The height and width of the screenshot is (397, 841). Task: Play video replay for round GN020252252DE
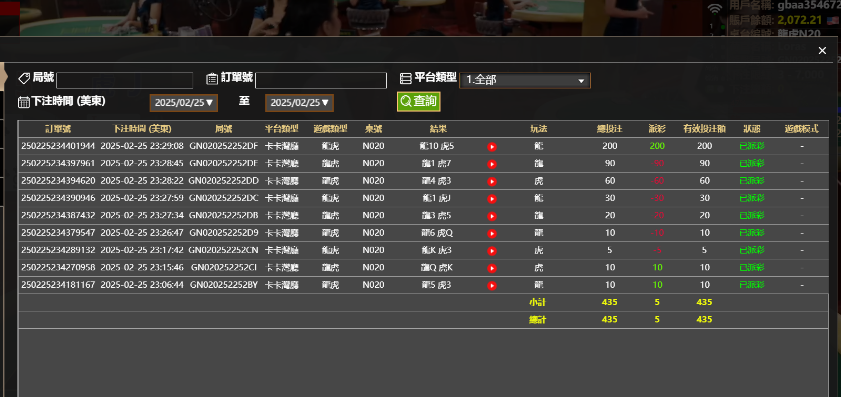coord(492,164)
